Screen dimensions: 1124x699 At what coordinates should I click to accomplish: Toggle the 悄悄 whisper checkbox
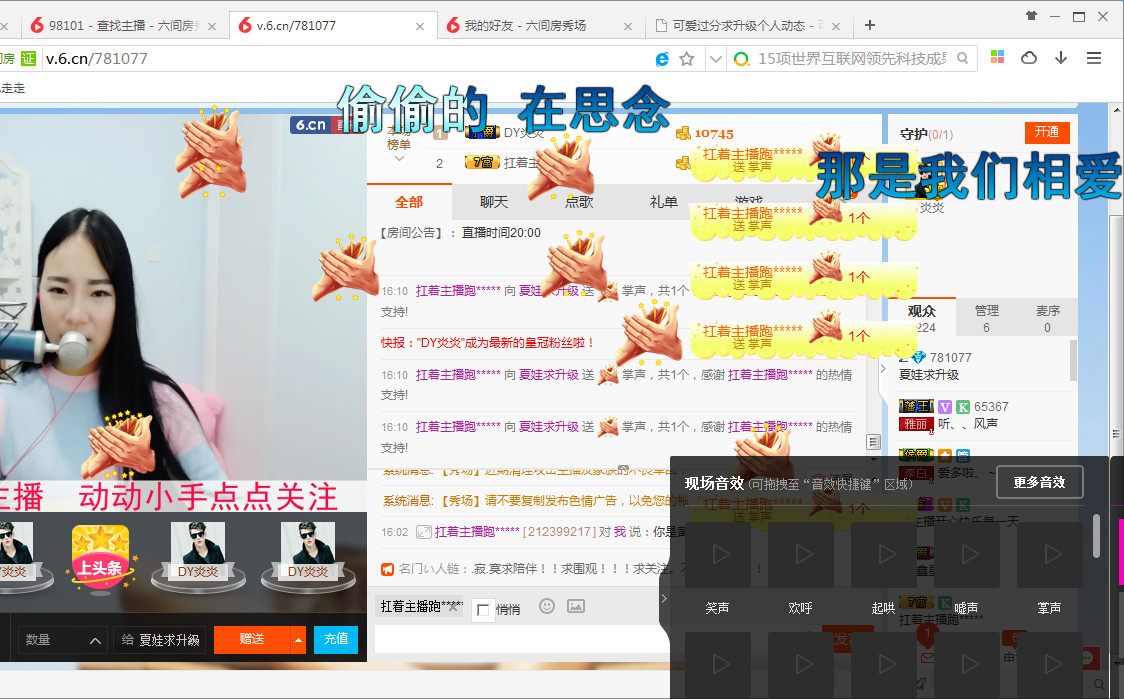[483, 610]
